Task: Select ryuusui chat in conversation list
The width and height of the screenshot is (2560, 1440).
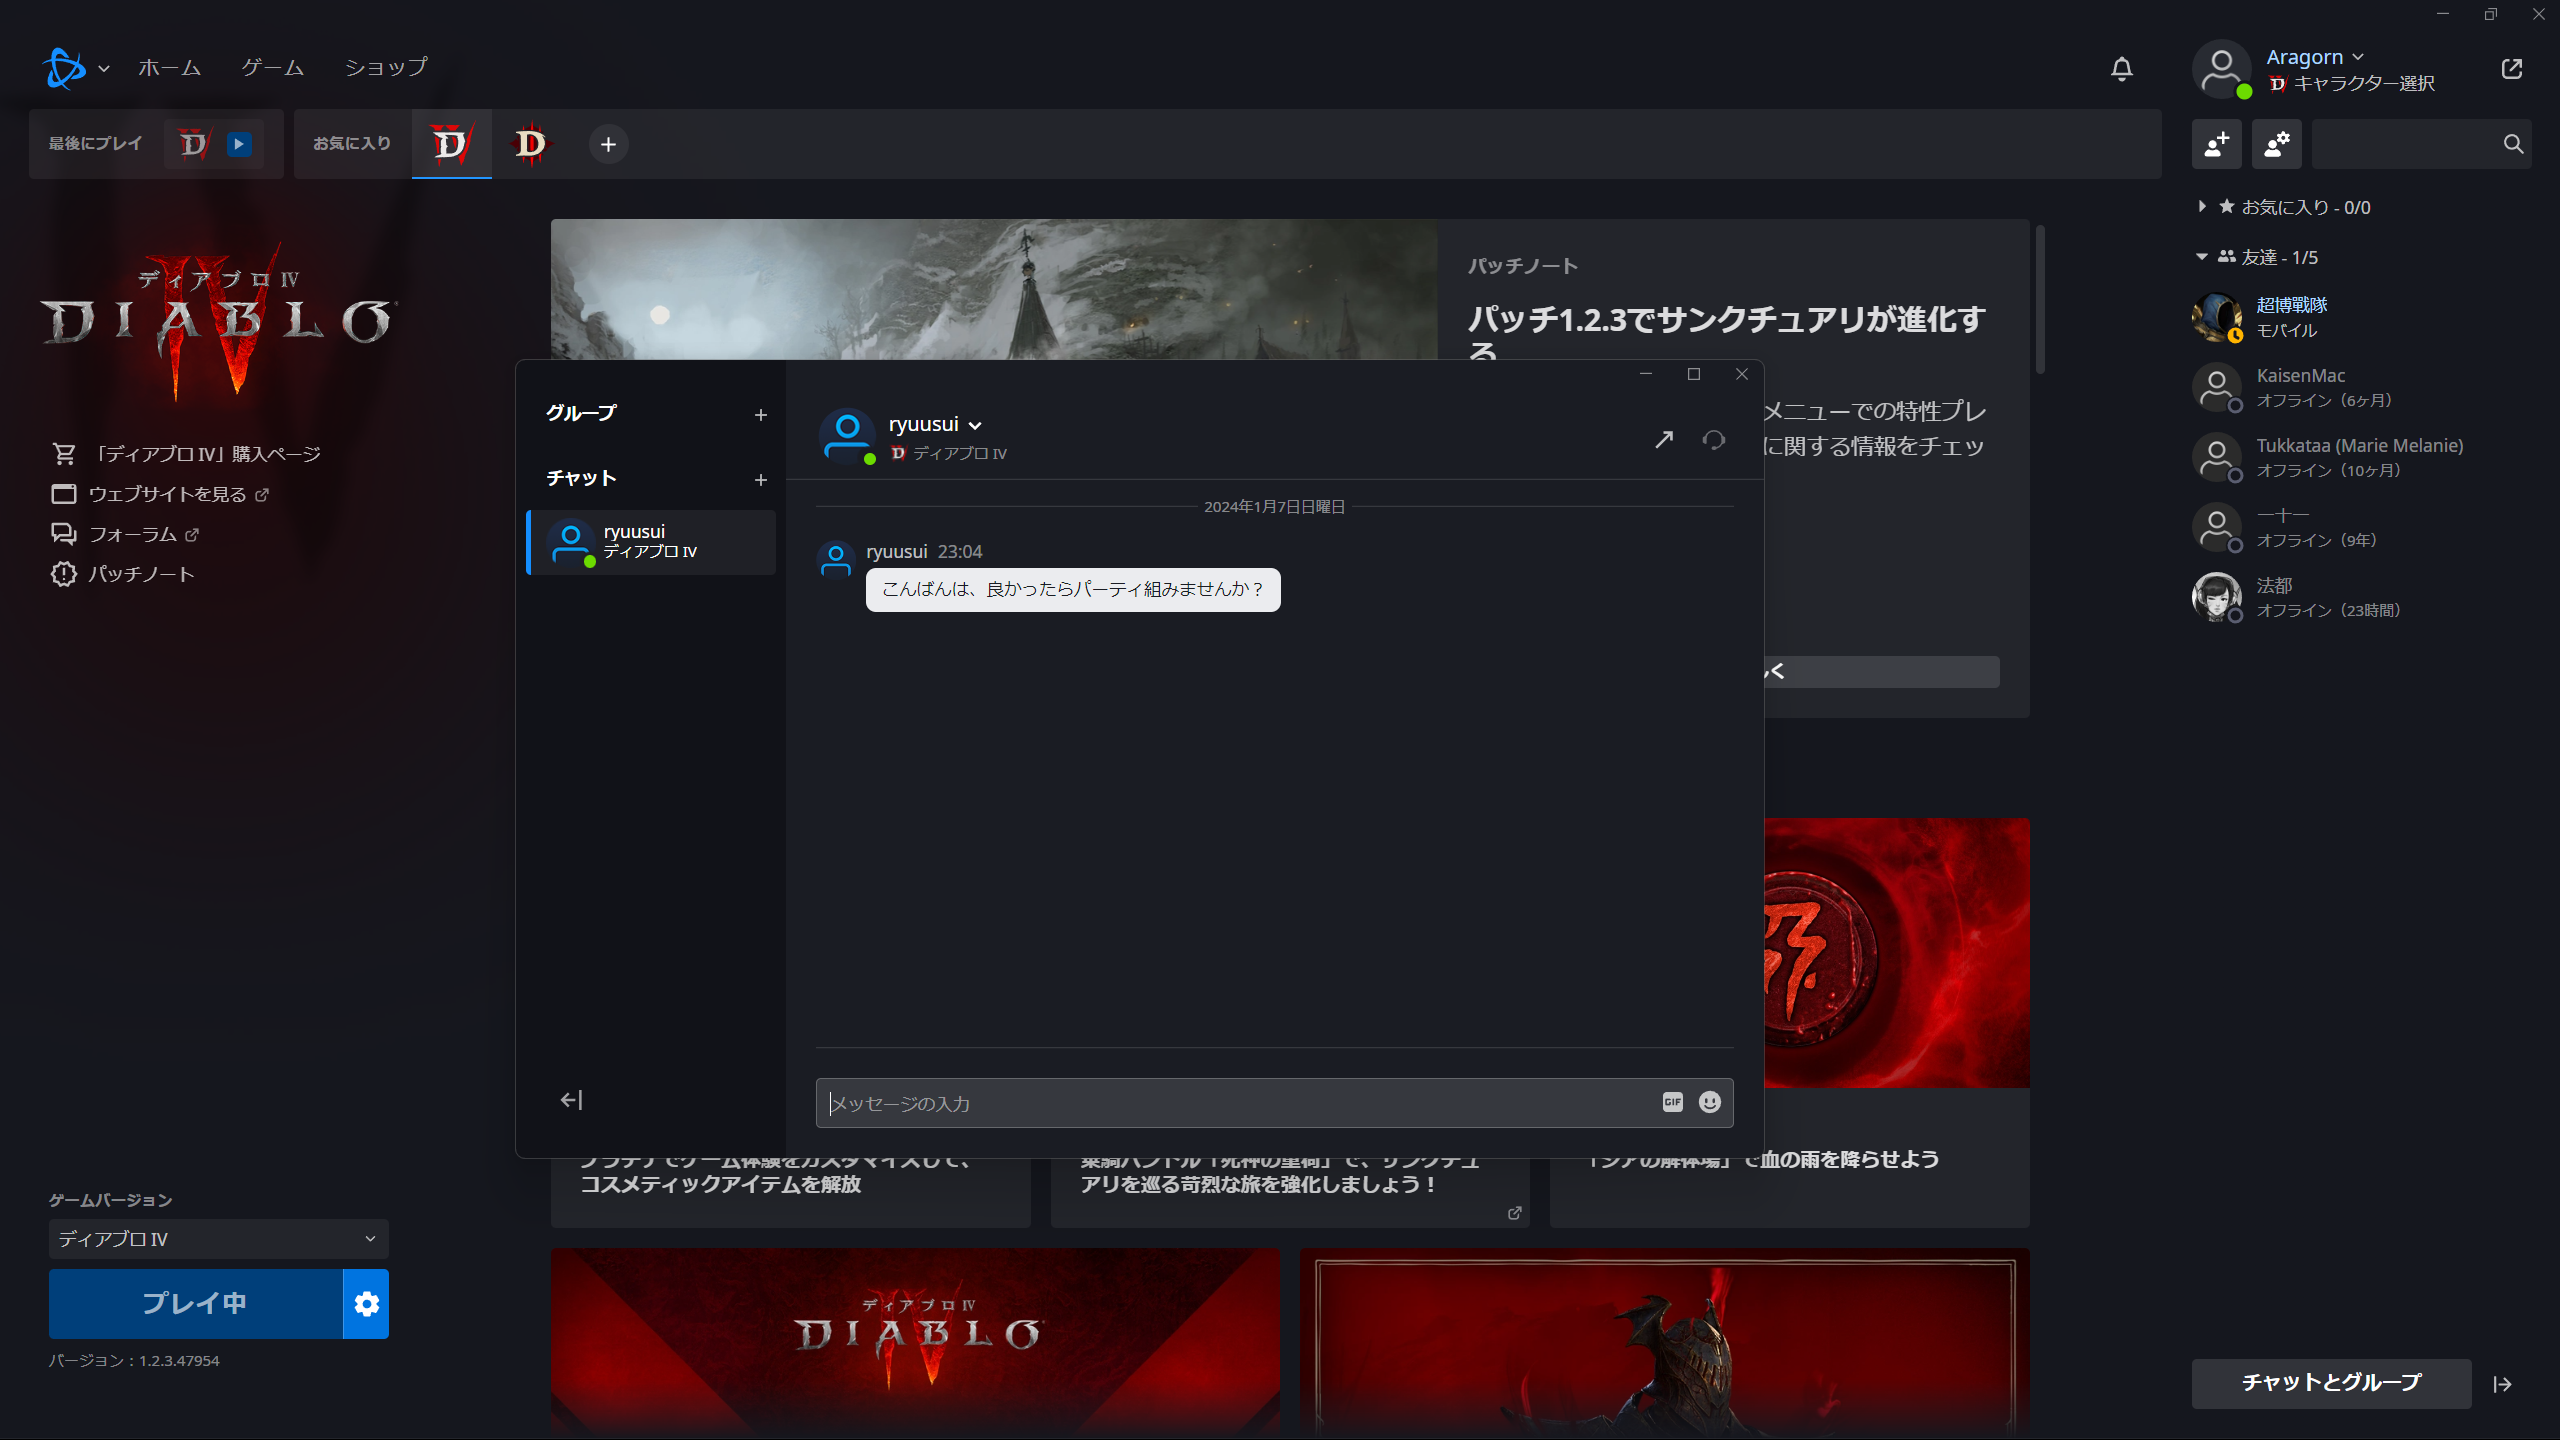Action: (652, 542)
